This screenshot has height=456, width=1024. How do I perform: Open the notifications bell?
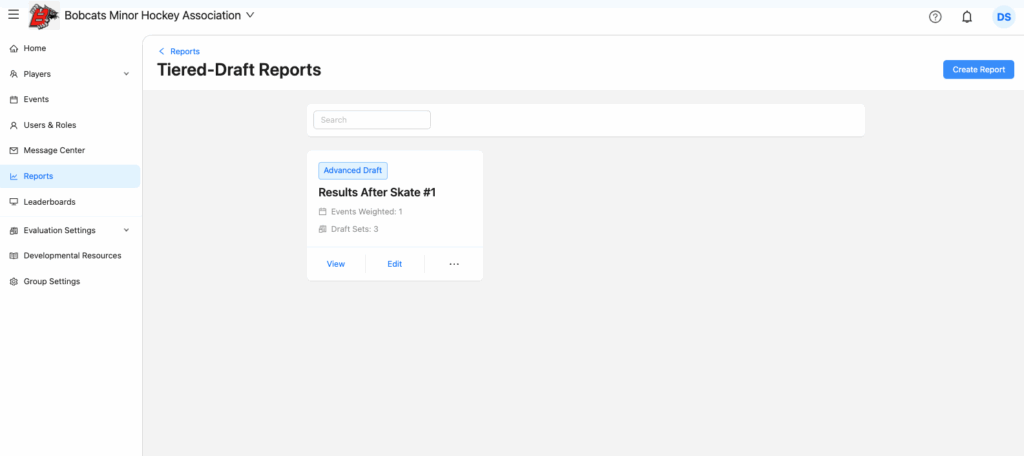click(967, 17)
